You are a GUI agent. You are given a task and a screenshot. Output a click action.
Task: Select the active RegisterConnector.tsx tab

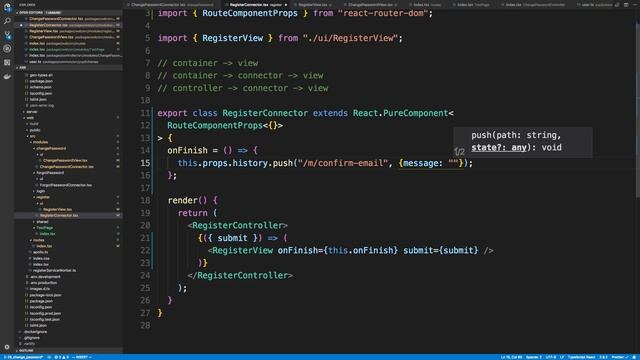(256, 5)
